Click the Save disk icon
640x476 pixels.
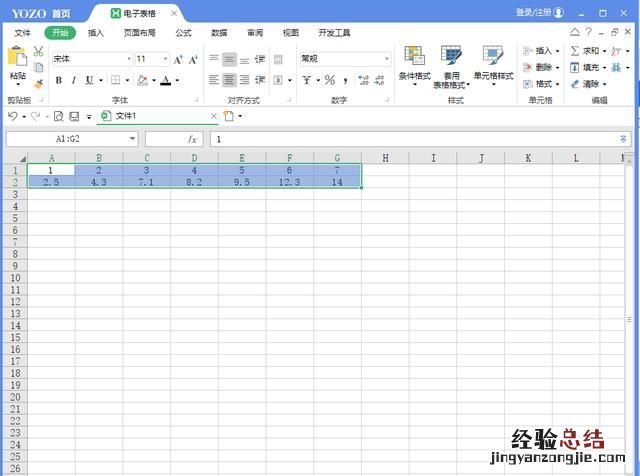tap(74, 116)
